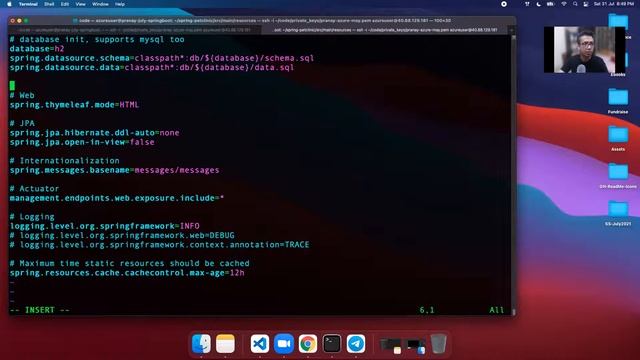Image resolution: width=640 pixels, height=360 pixels.
Task: Click the date and time in menu bar
Action: coord(613,4)
